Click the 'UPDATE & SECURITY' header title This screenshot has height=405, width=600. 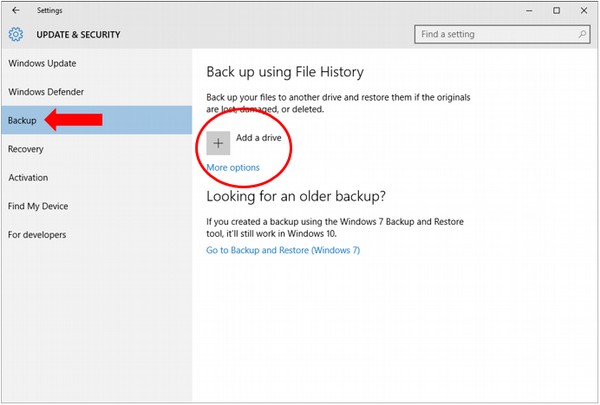pos(77,35)
